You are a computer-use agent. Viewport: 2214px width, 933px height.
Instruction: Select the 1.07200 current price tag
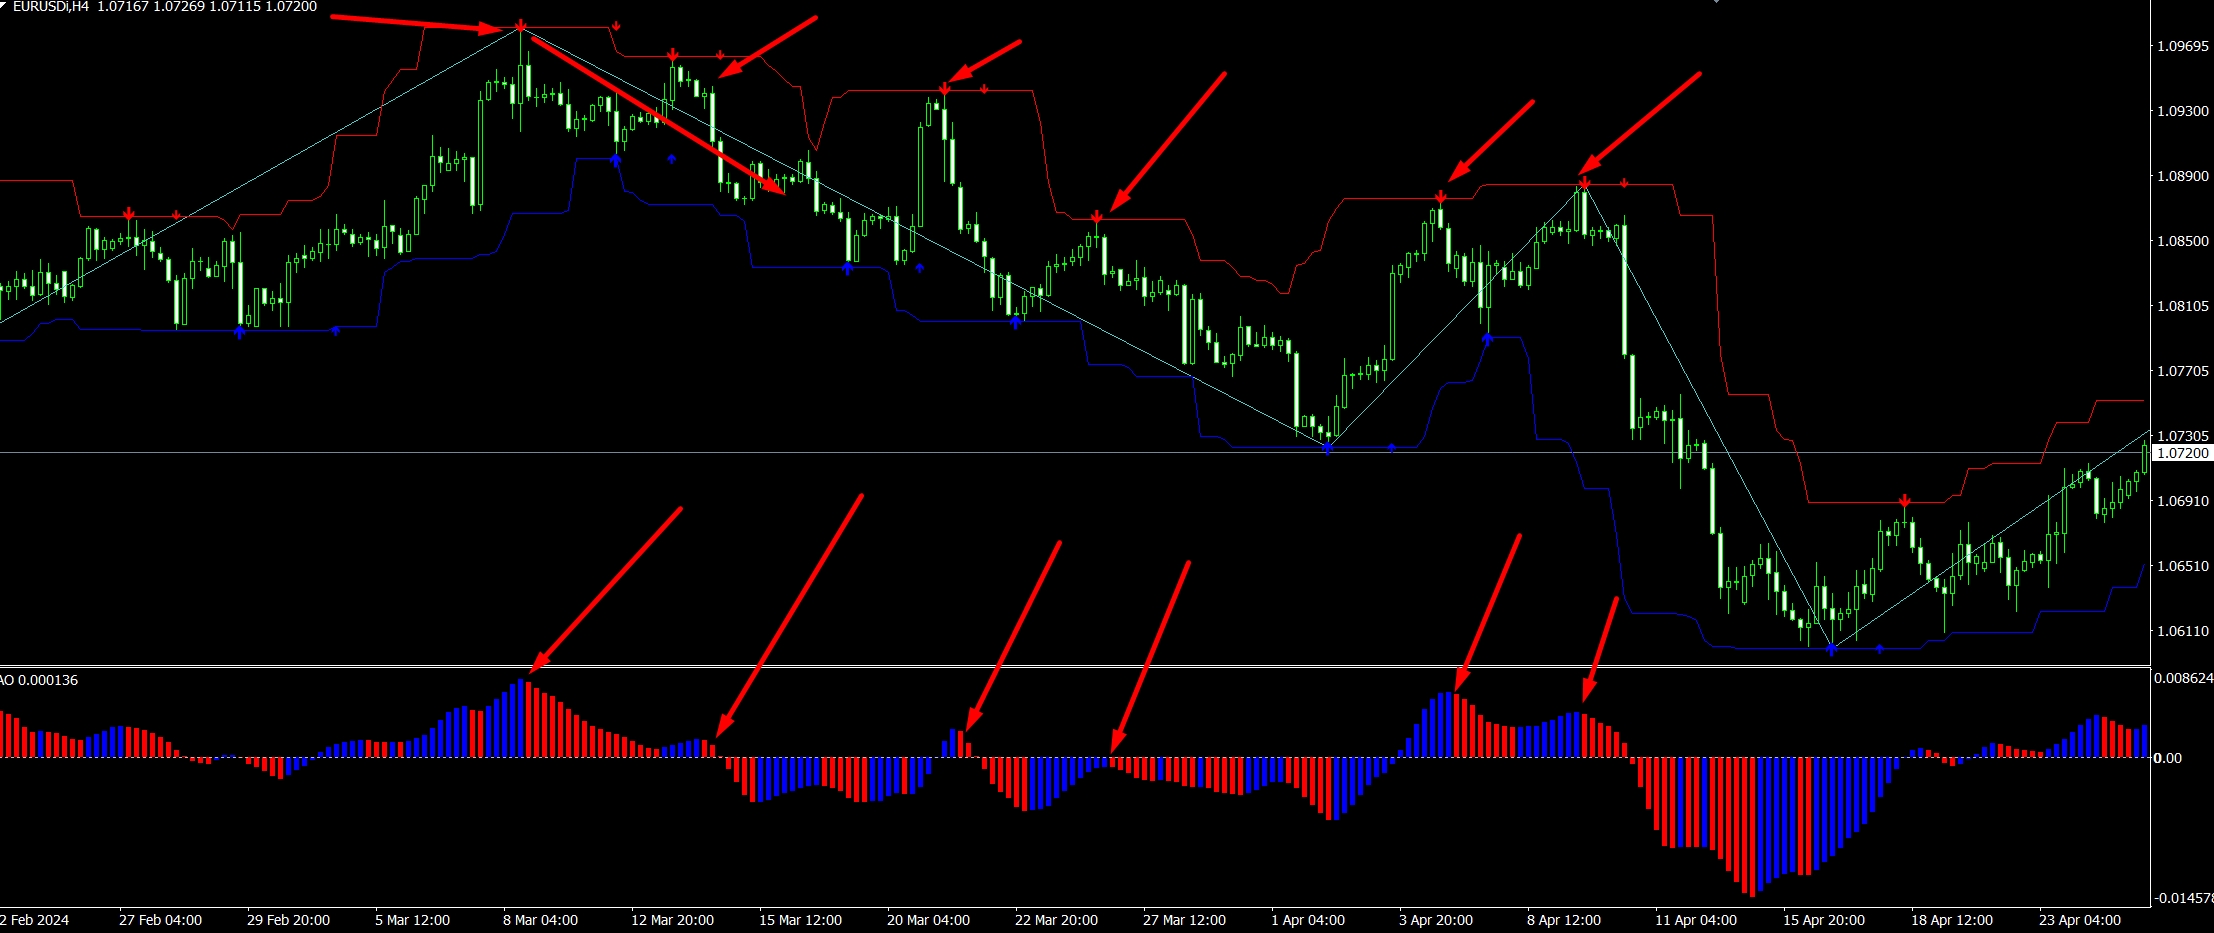(2183, 453)
